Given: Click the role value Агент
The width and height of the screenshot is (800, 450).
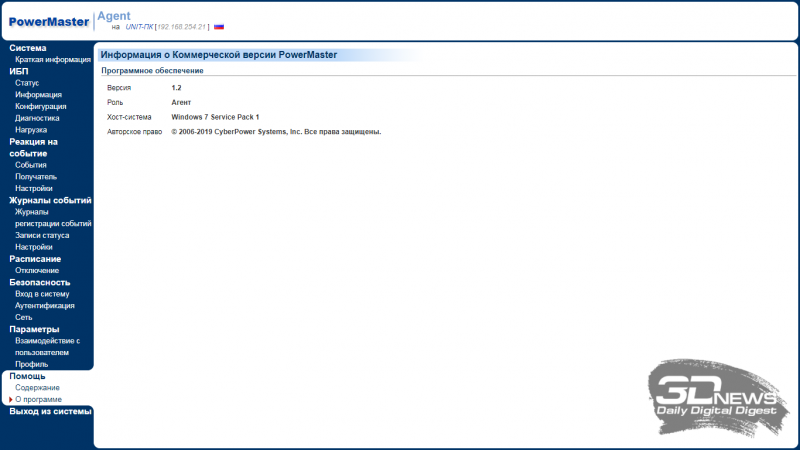Looking at the screenshot, I should click(x=181, y=103).
